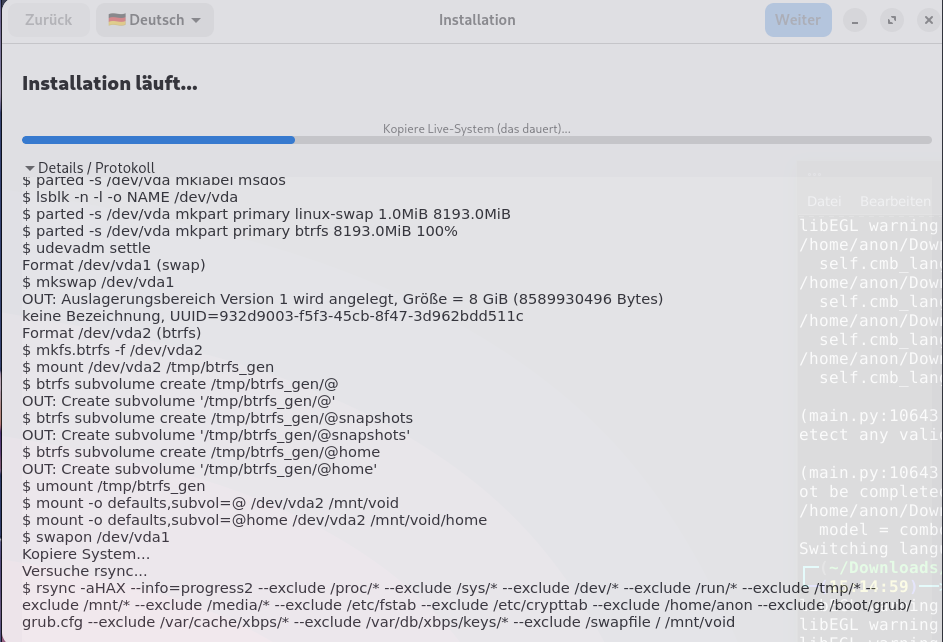
Task: Click the blue installation progress bar
Action: [x=158, y=140]
